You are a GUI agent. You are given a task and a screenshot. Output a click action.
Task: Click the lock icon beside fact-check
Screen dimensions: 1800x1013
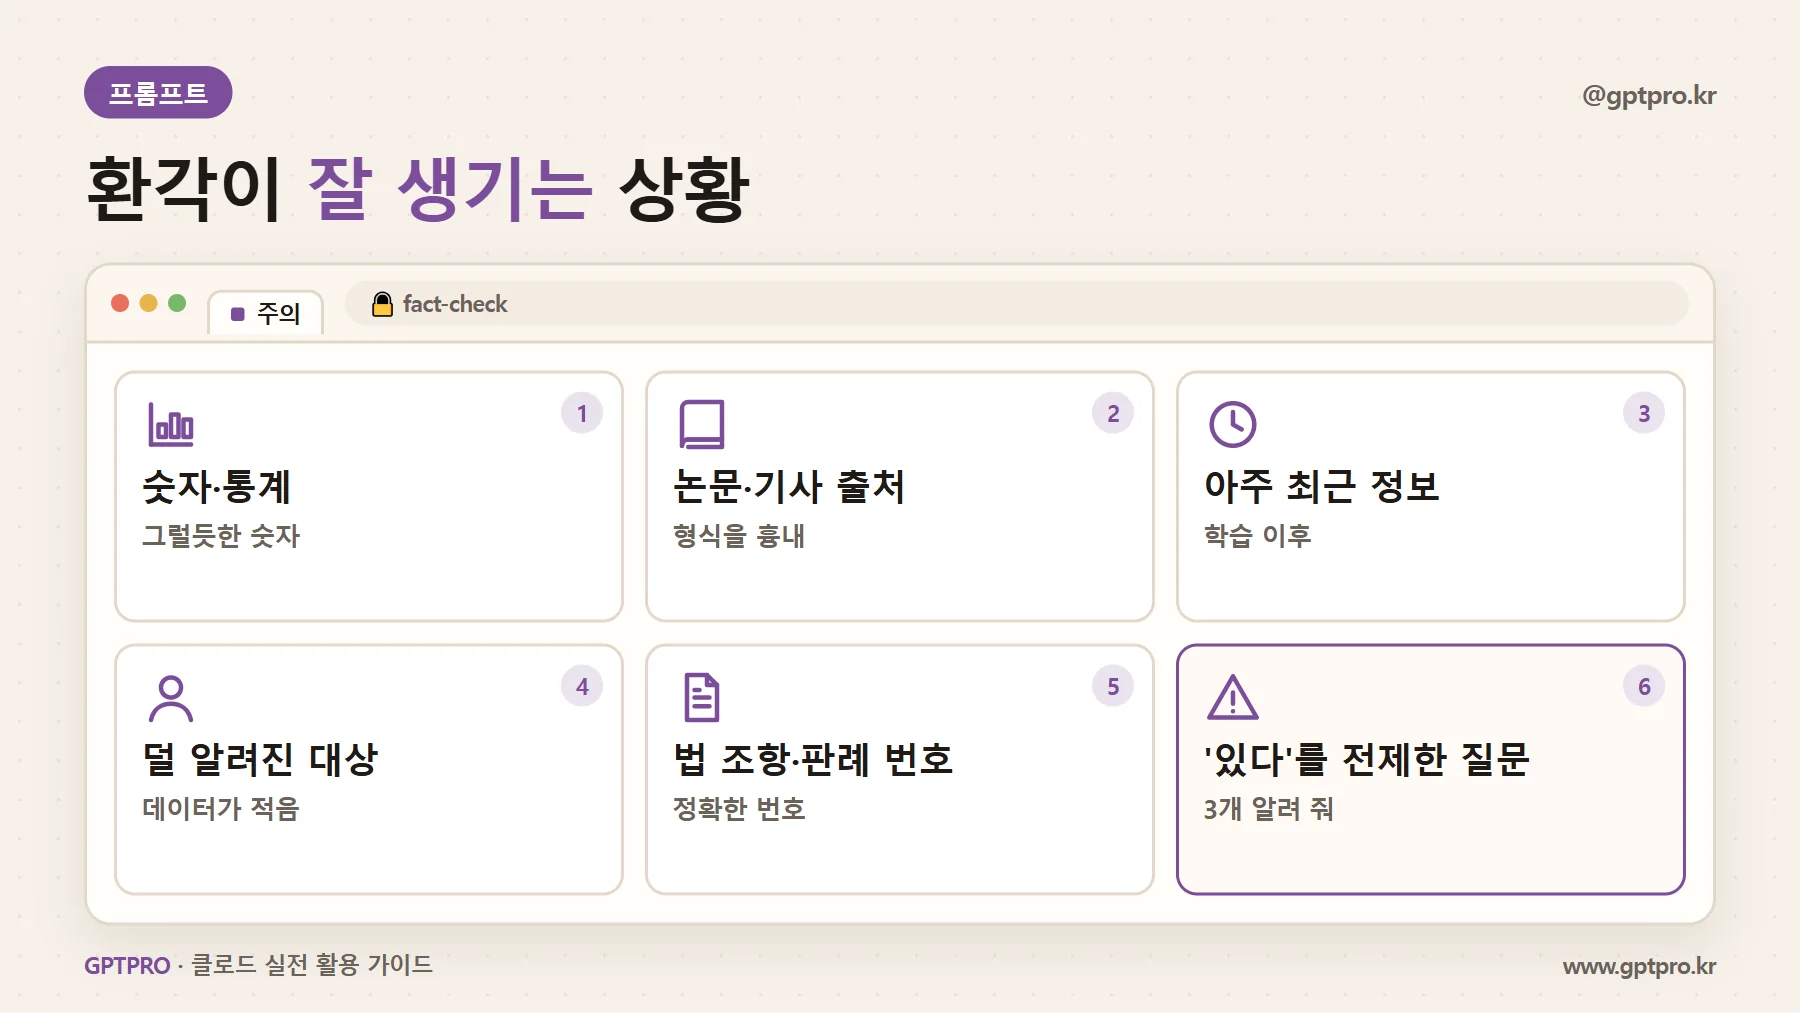click(382, 304)
